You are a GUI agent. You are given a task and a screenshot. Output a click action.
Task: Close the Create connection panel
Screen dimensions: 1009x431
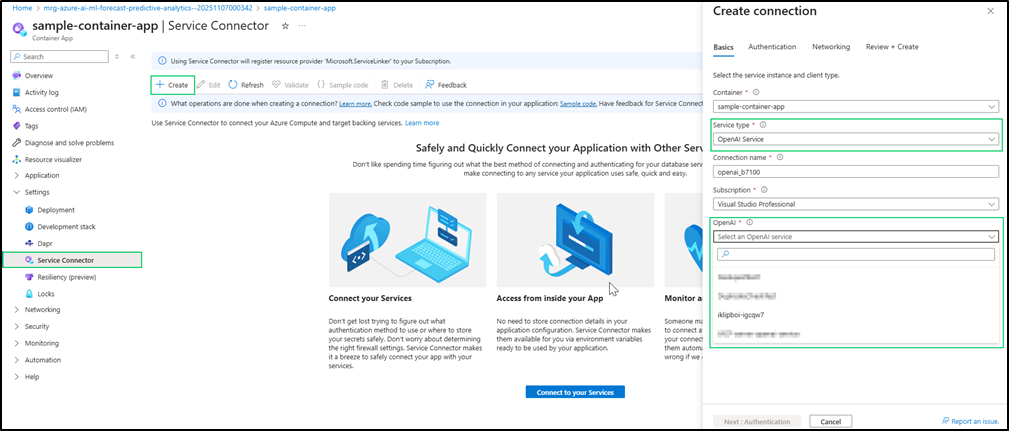pyautogui.click(x=991, y=12)
